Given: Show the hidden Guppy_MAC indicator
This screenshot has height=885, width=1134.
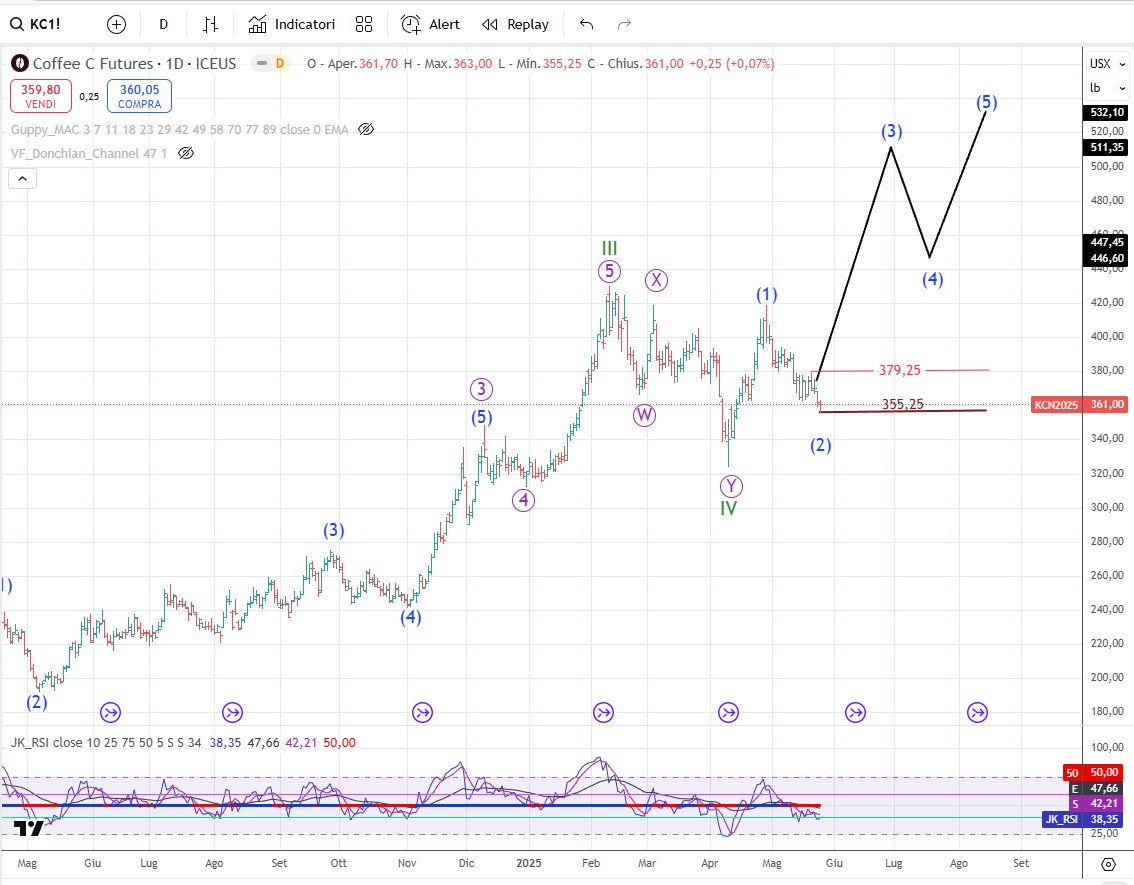Looking at the screenshot, I should [x=366, y=129].
